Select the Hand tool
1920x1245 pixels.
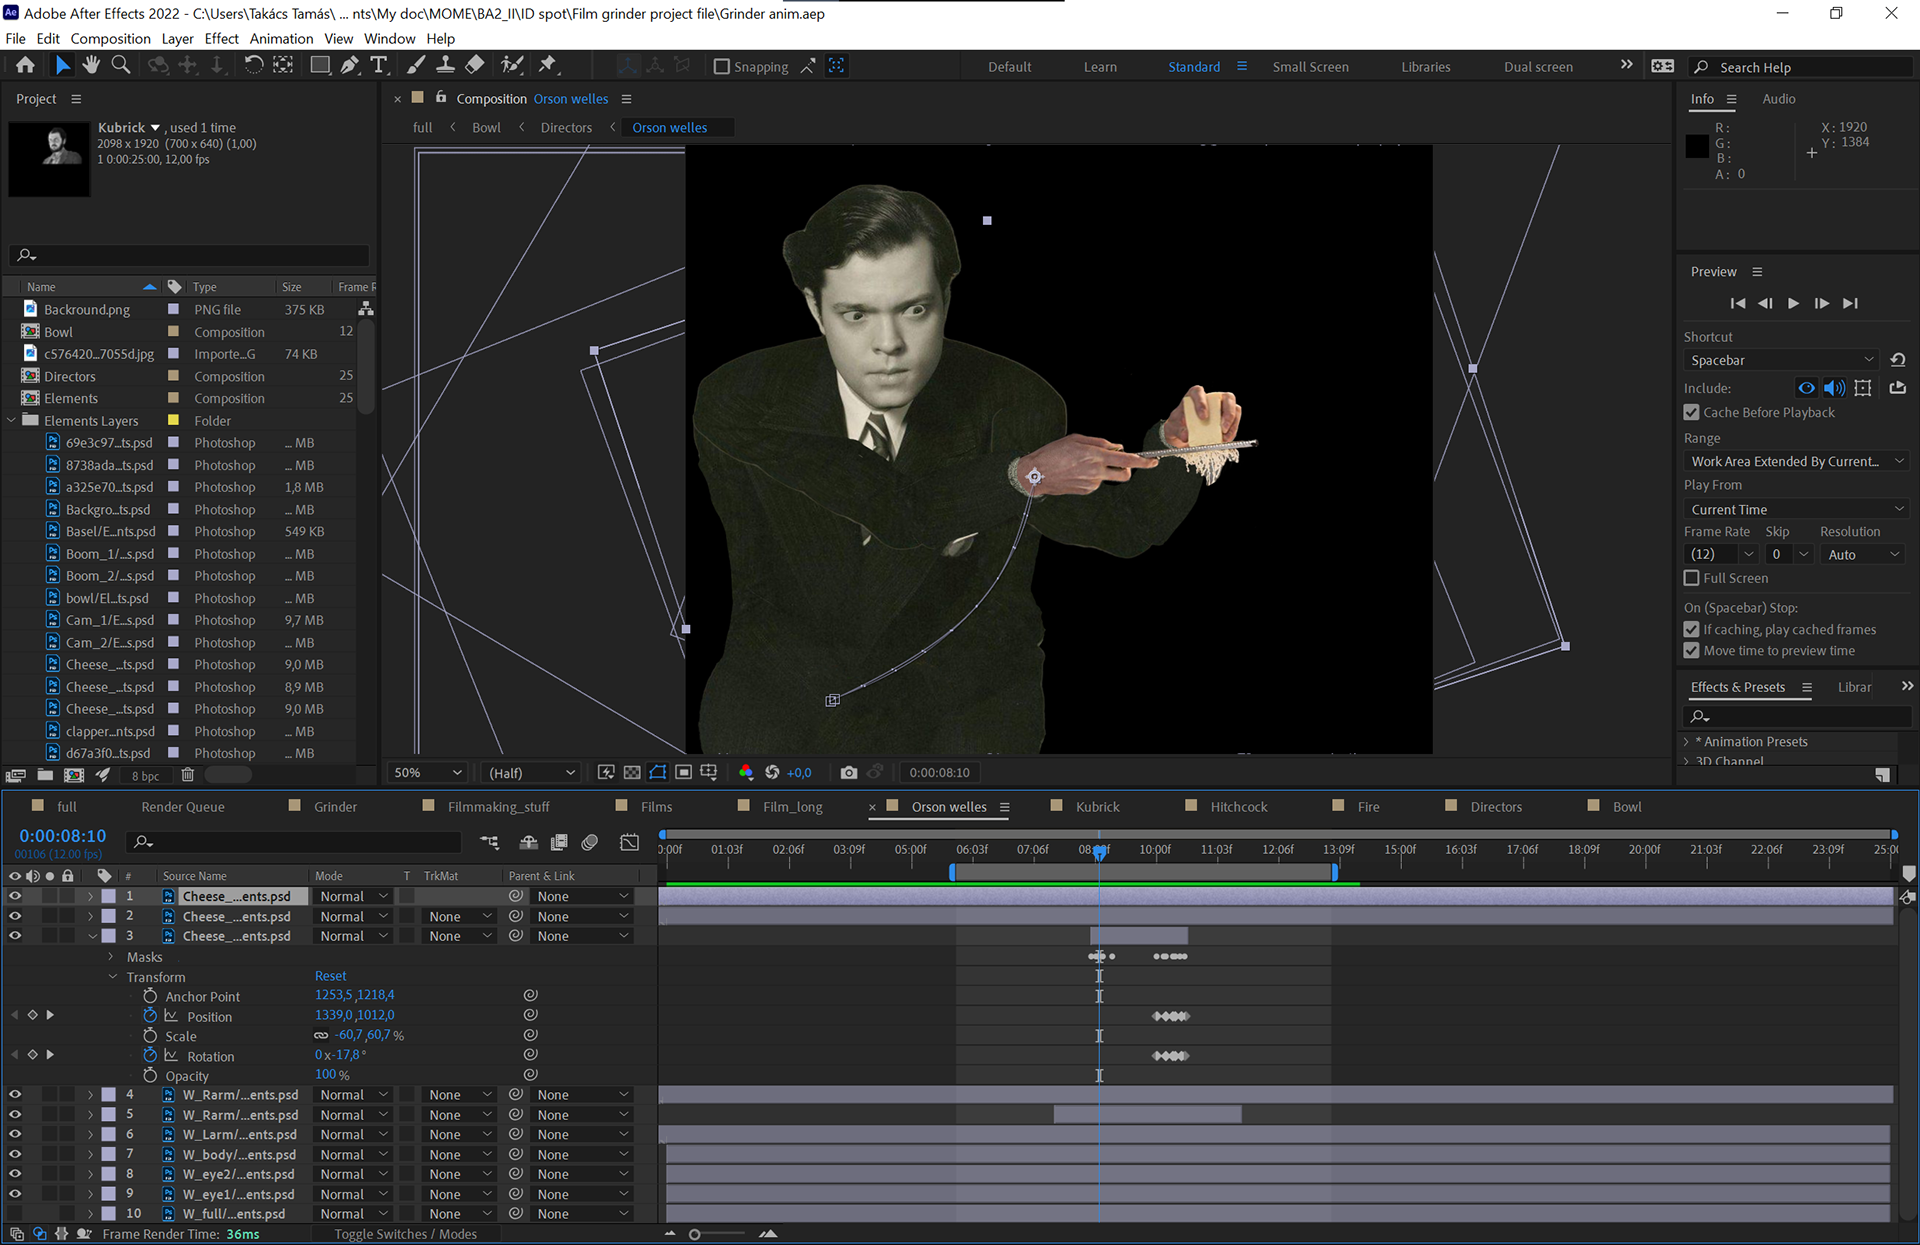(91, 65)
